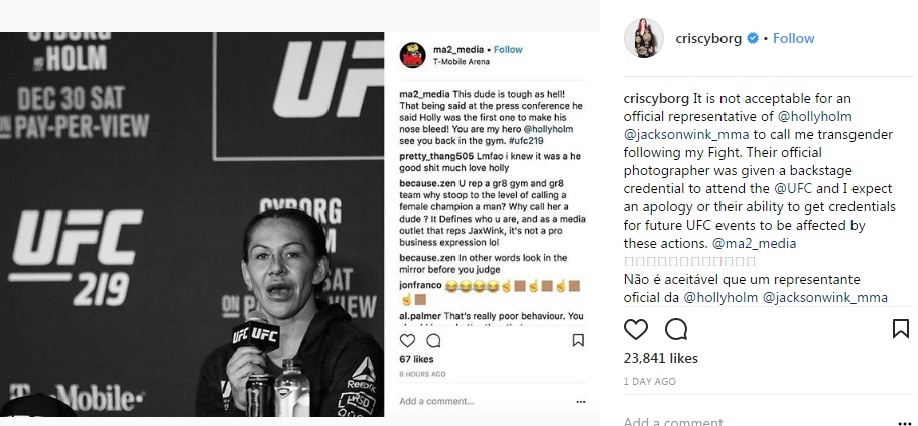
Task: Open the three-dot options on ma2_media post
Action: pos(580,401)
